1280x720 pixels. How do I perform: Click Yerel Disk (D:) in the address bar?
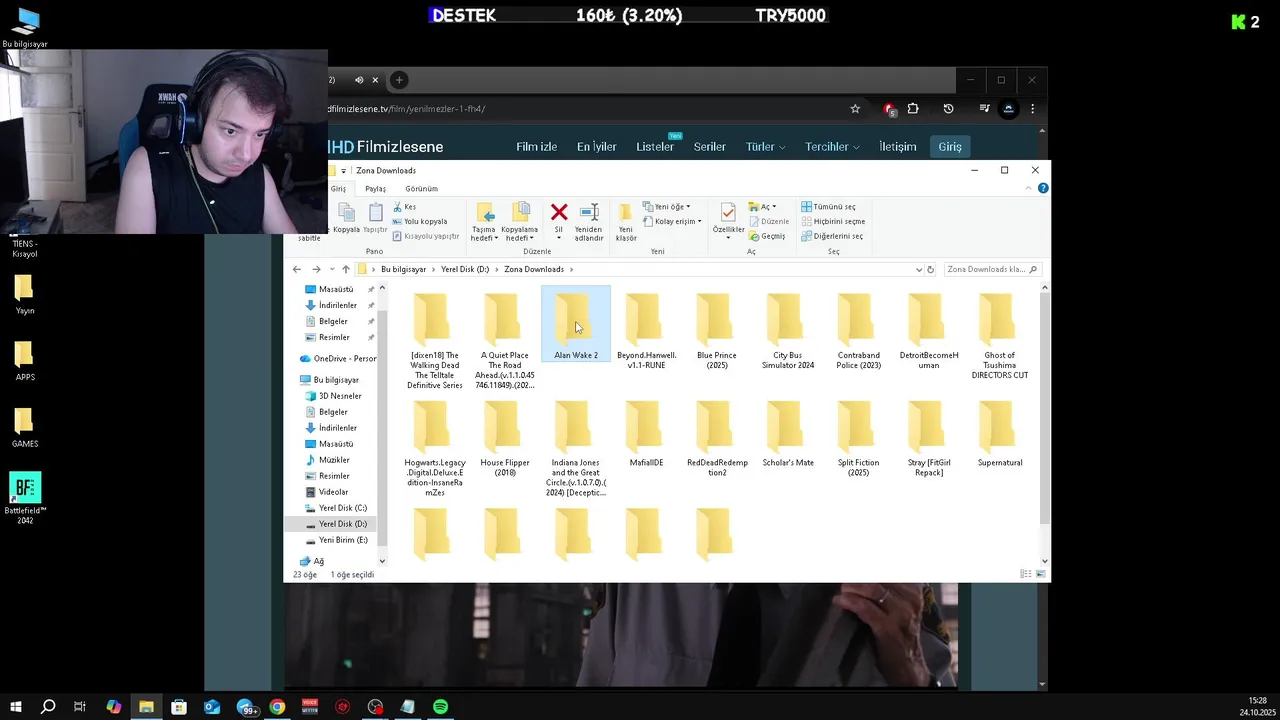click(465, 269)
